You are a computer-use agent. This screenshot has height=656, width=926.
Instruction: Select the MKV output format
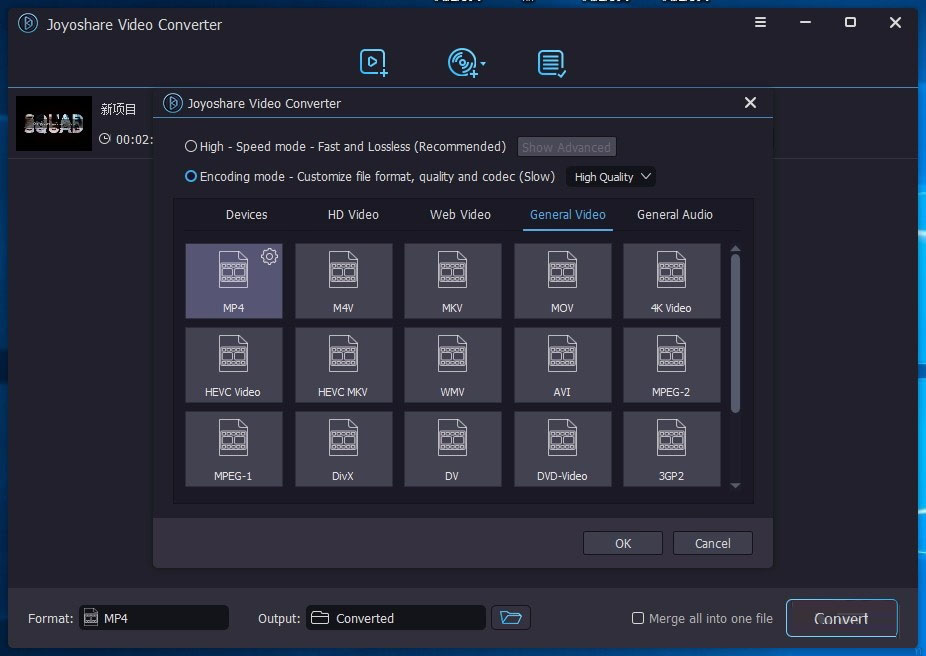click(x=452, y=280)
